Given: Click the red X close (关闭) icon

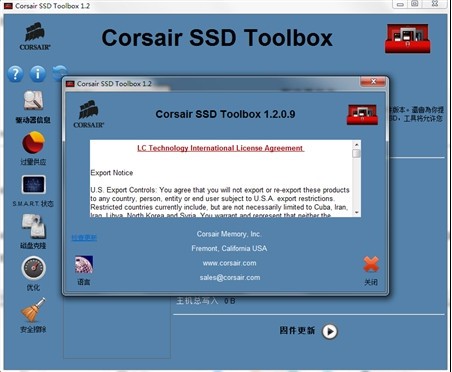Looking at the screenshot, I should pyautogui.click(x=371, y=265).
